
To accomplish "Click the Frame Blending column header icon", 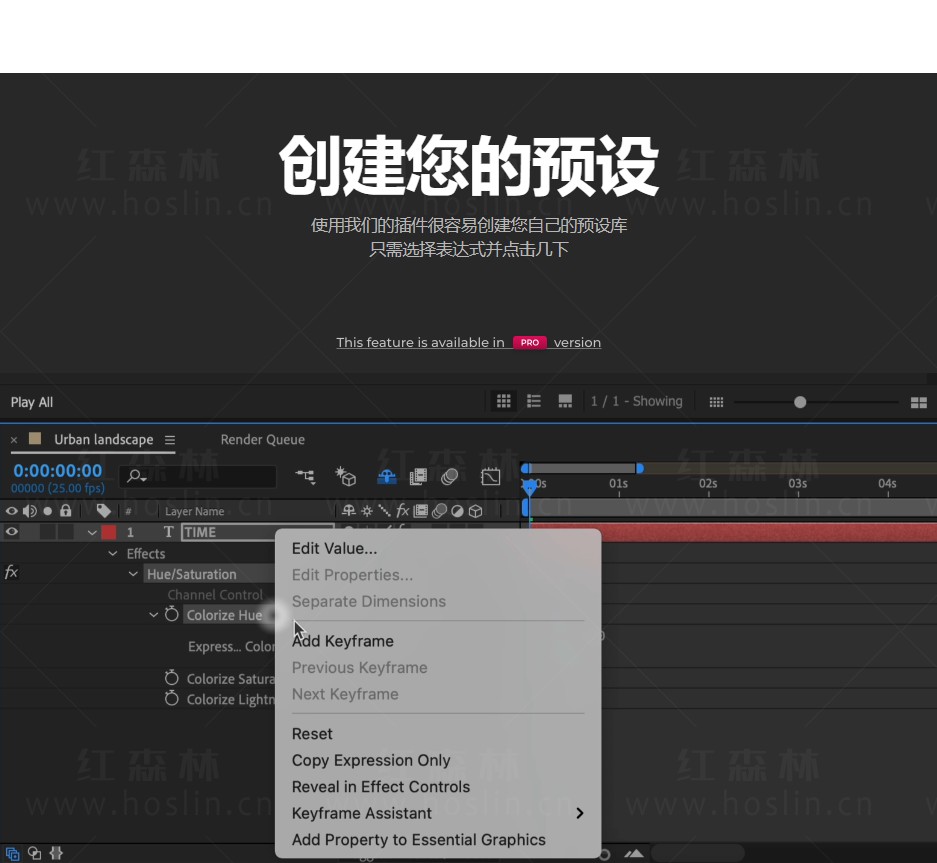I will pyautogui.click(x=421, y=511).
